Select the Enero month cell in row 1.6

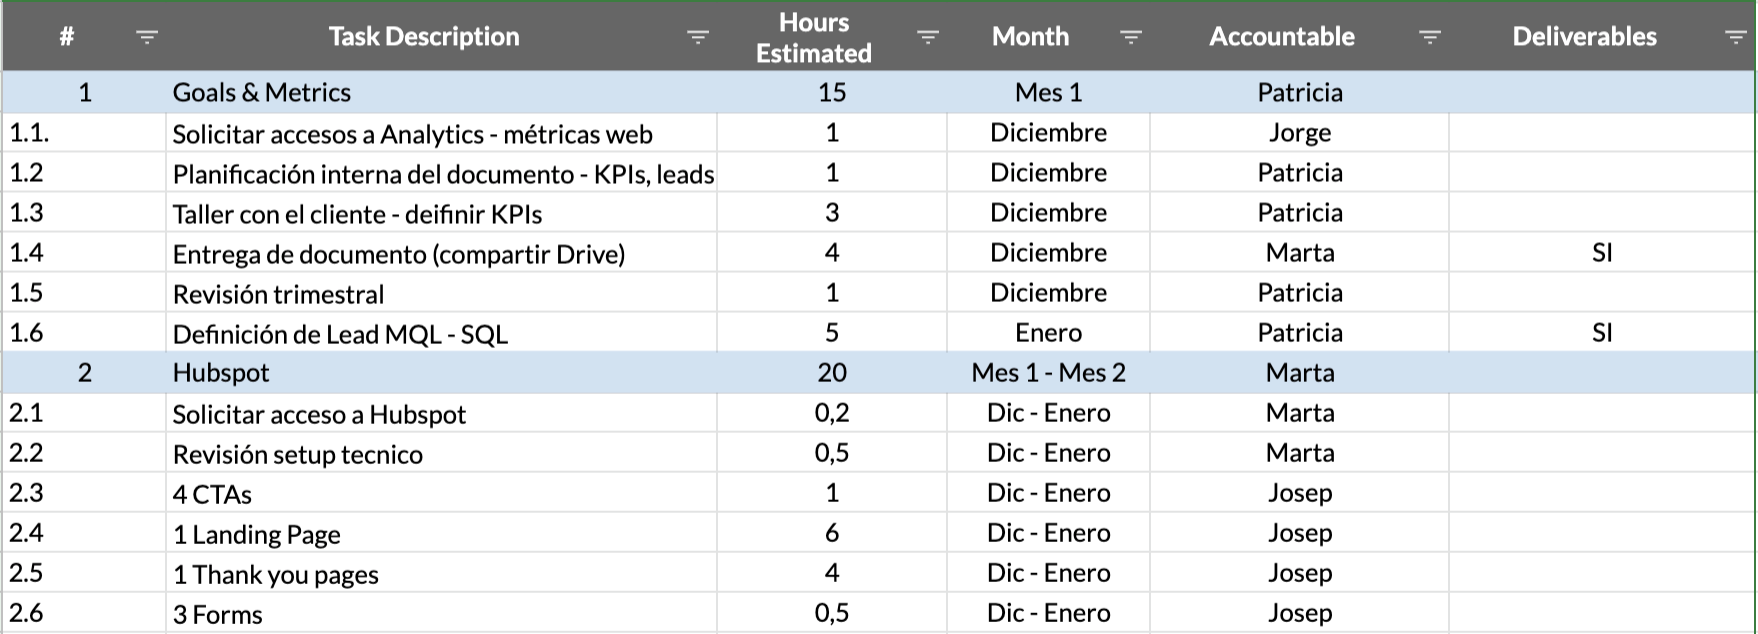pos(1048,333)
